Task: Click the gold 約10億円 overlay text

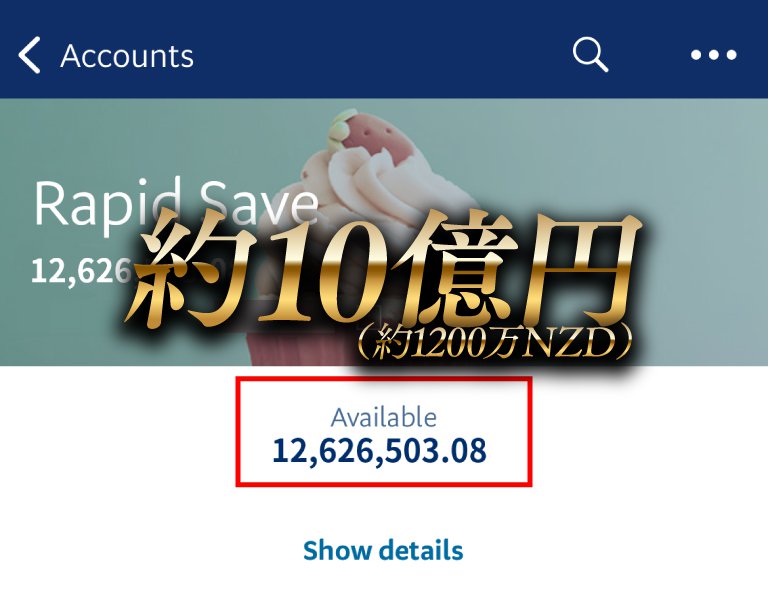Action: click(384, 269)
